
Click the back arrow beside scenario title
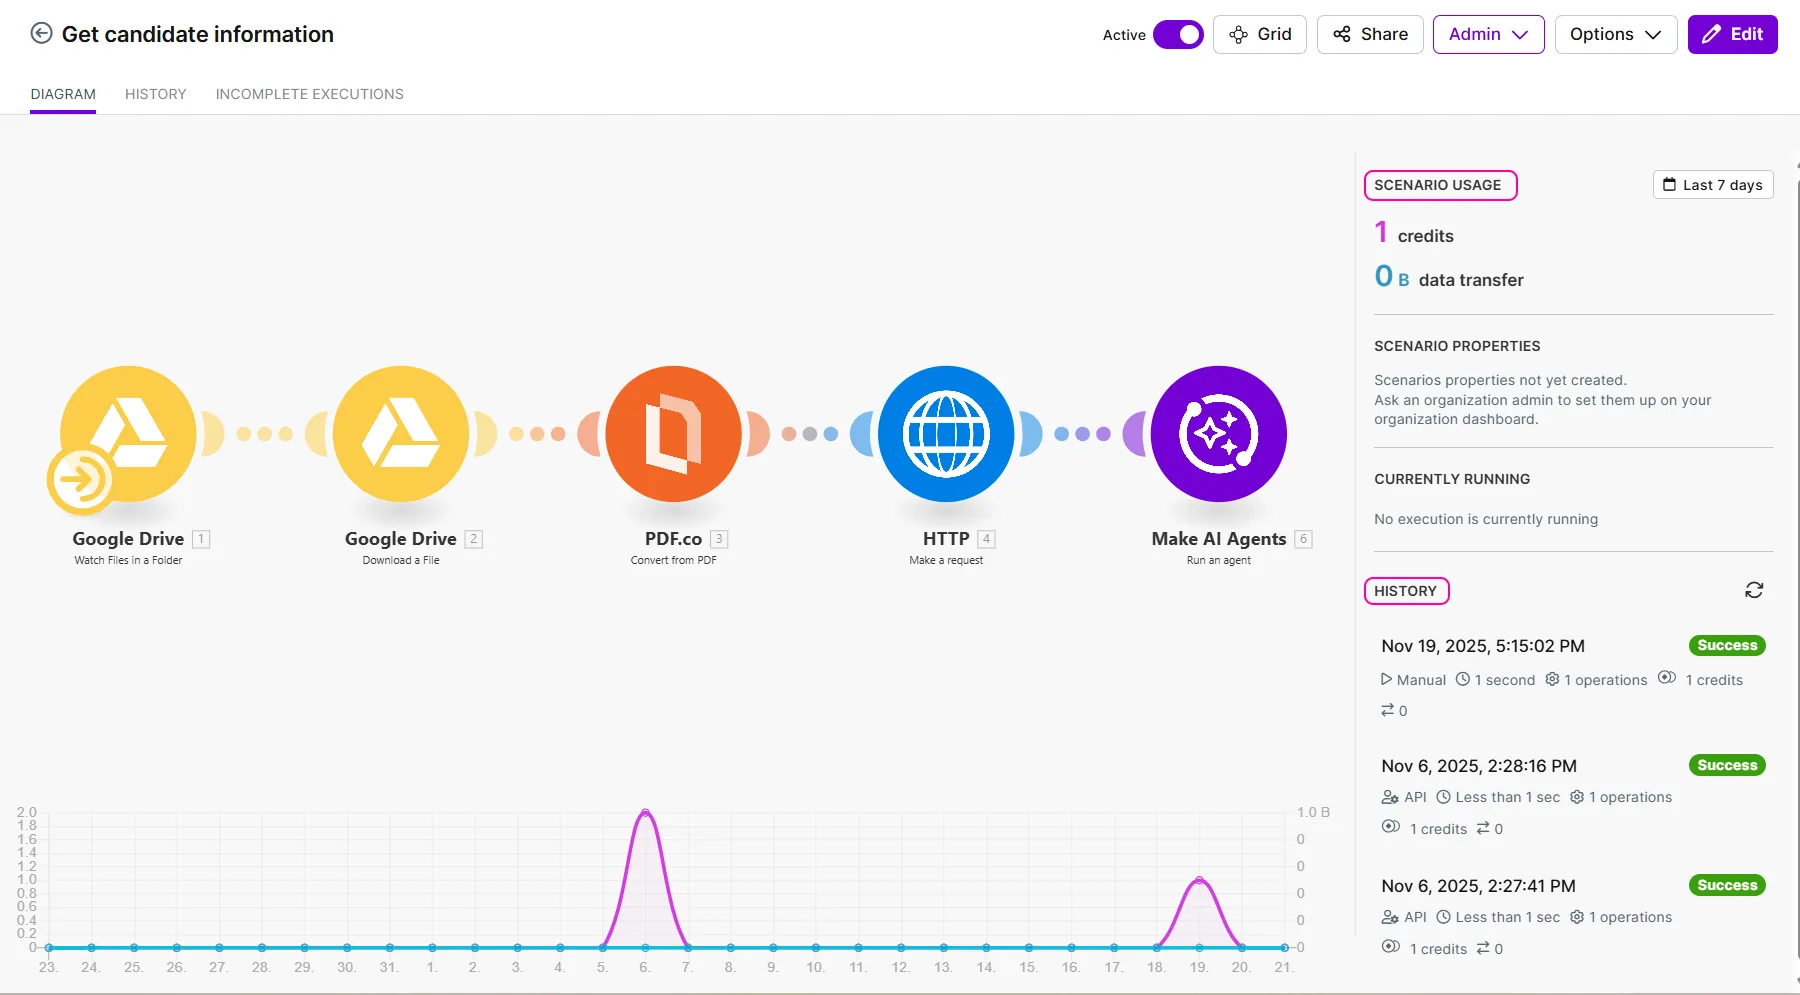(x=41, y=34)
